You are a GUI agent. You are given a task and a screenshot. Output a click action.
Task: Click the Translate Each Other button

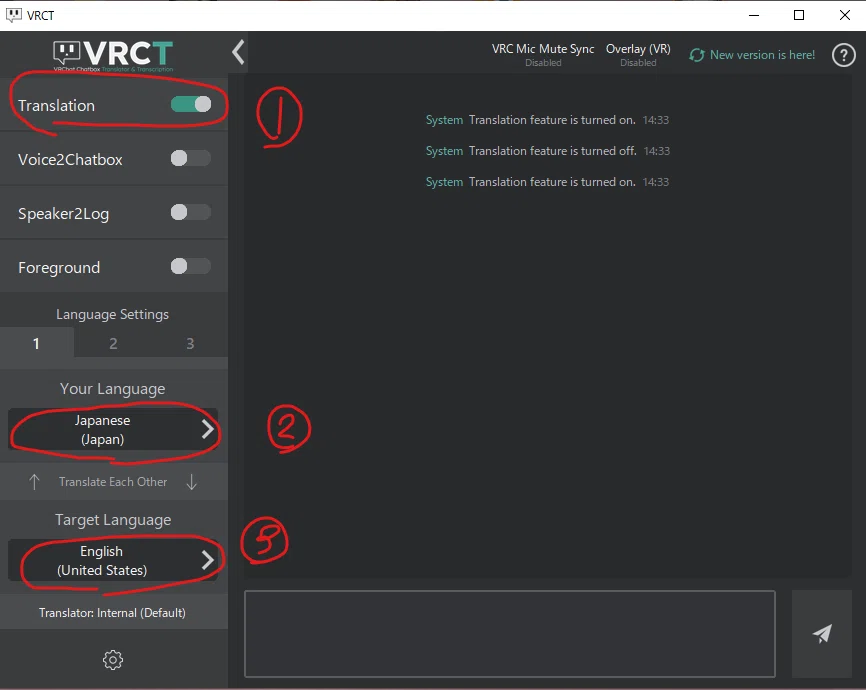pos(113,482)
